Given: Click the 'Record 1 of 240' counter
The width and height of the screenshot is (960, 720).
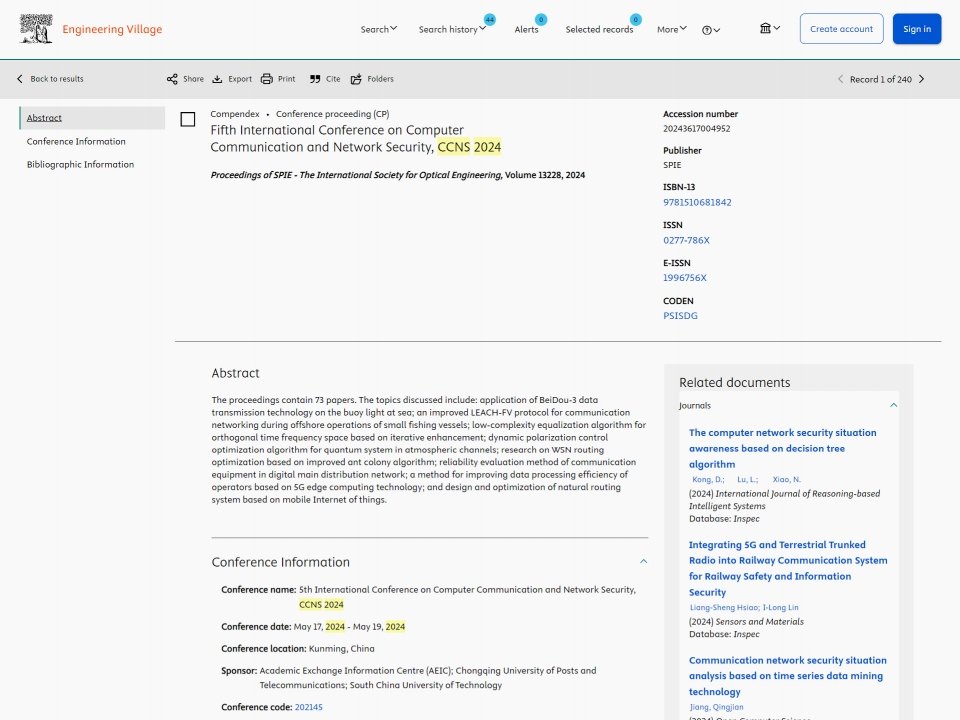Looking at the screenshot, I should (880, 79).
